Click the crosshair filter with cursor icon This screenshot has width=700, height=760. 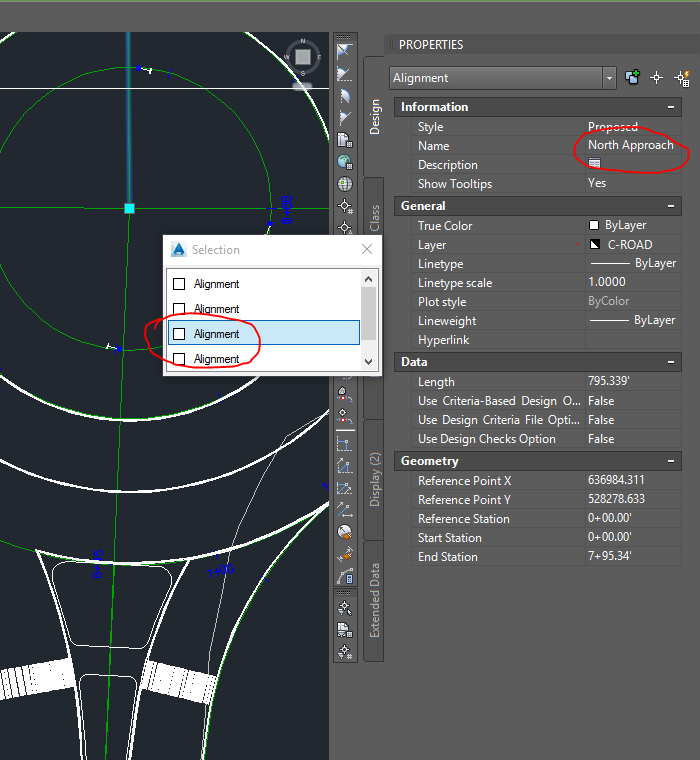345,608
